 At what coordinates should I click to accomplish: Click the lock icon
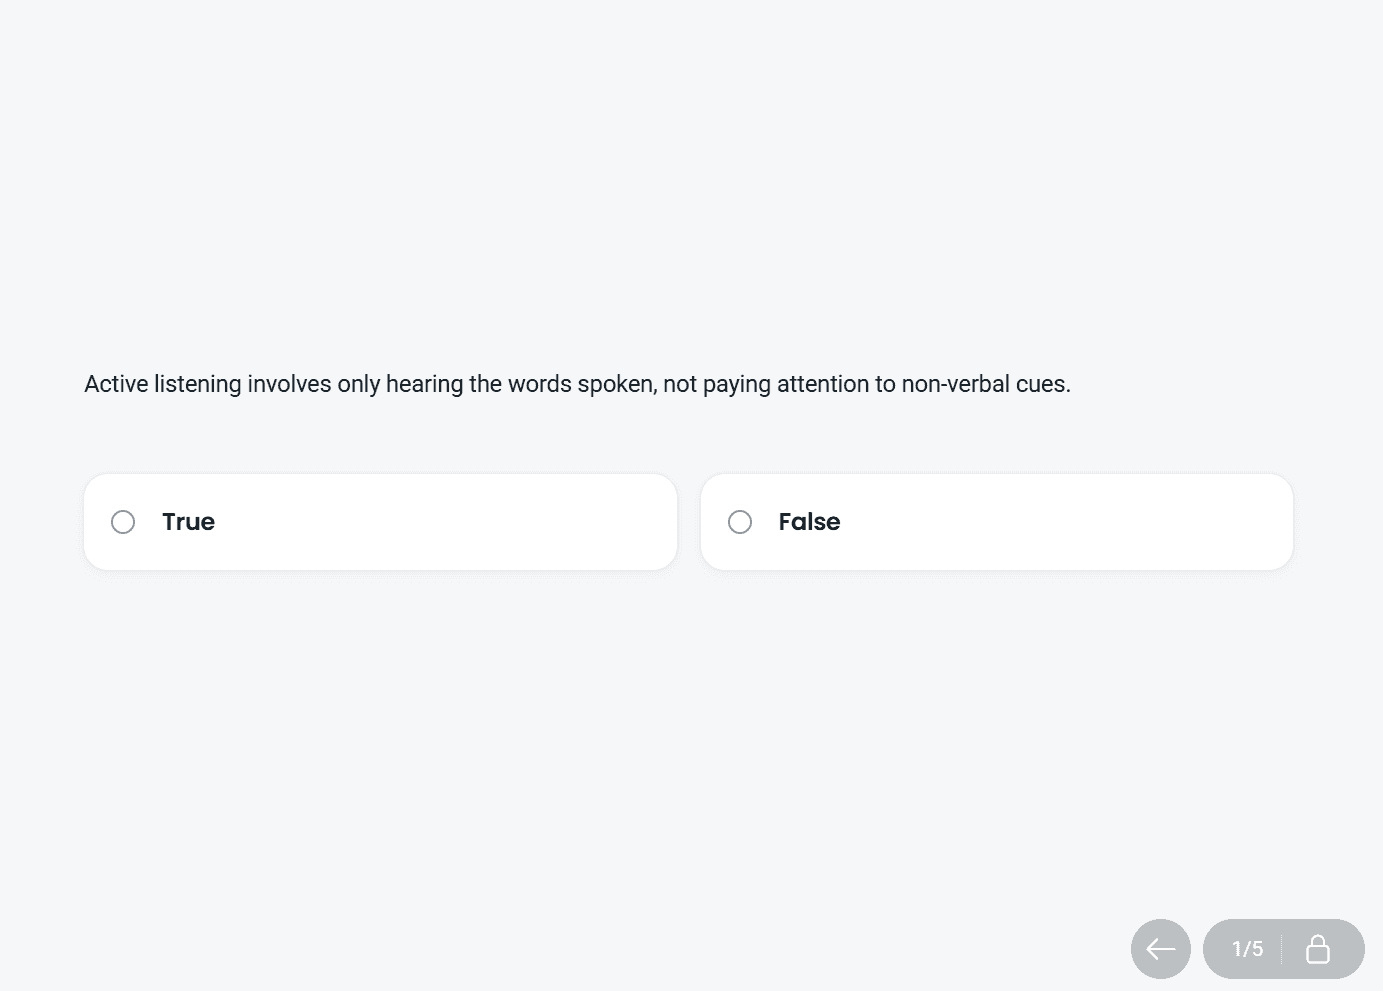tap(1318, 949)
